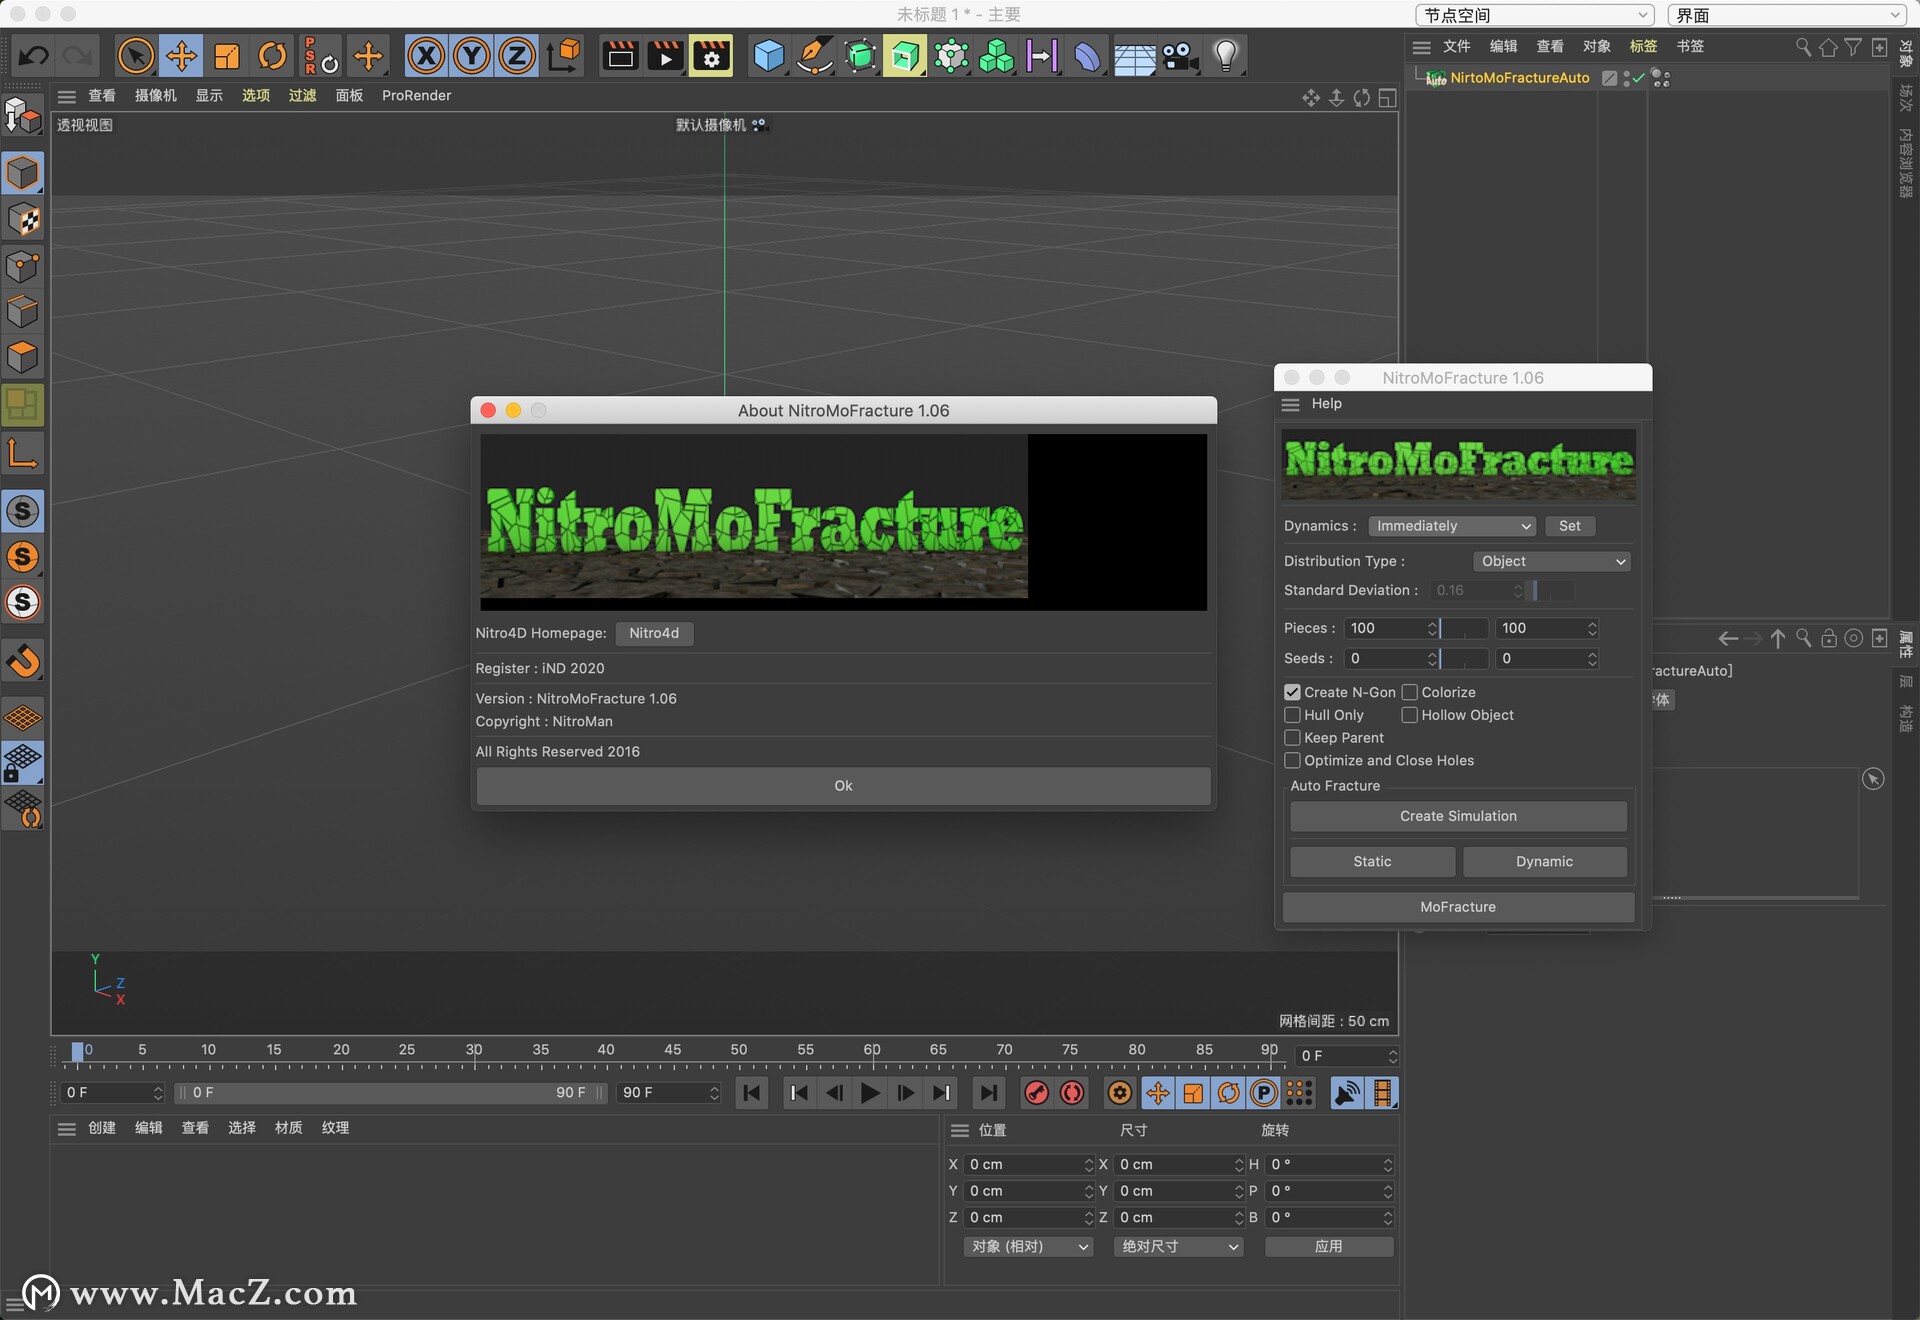The width and height of the screenshot is (1920, 1320).
Task: Open the 对象 (相对) dropdown
Action: (x=1028, y=1247)
